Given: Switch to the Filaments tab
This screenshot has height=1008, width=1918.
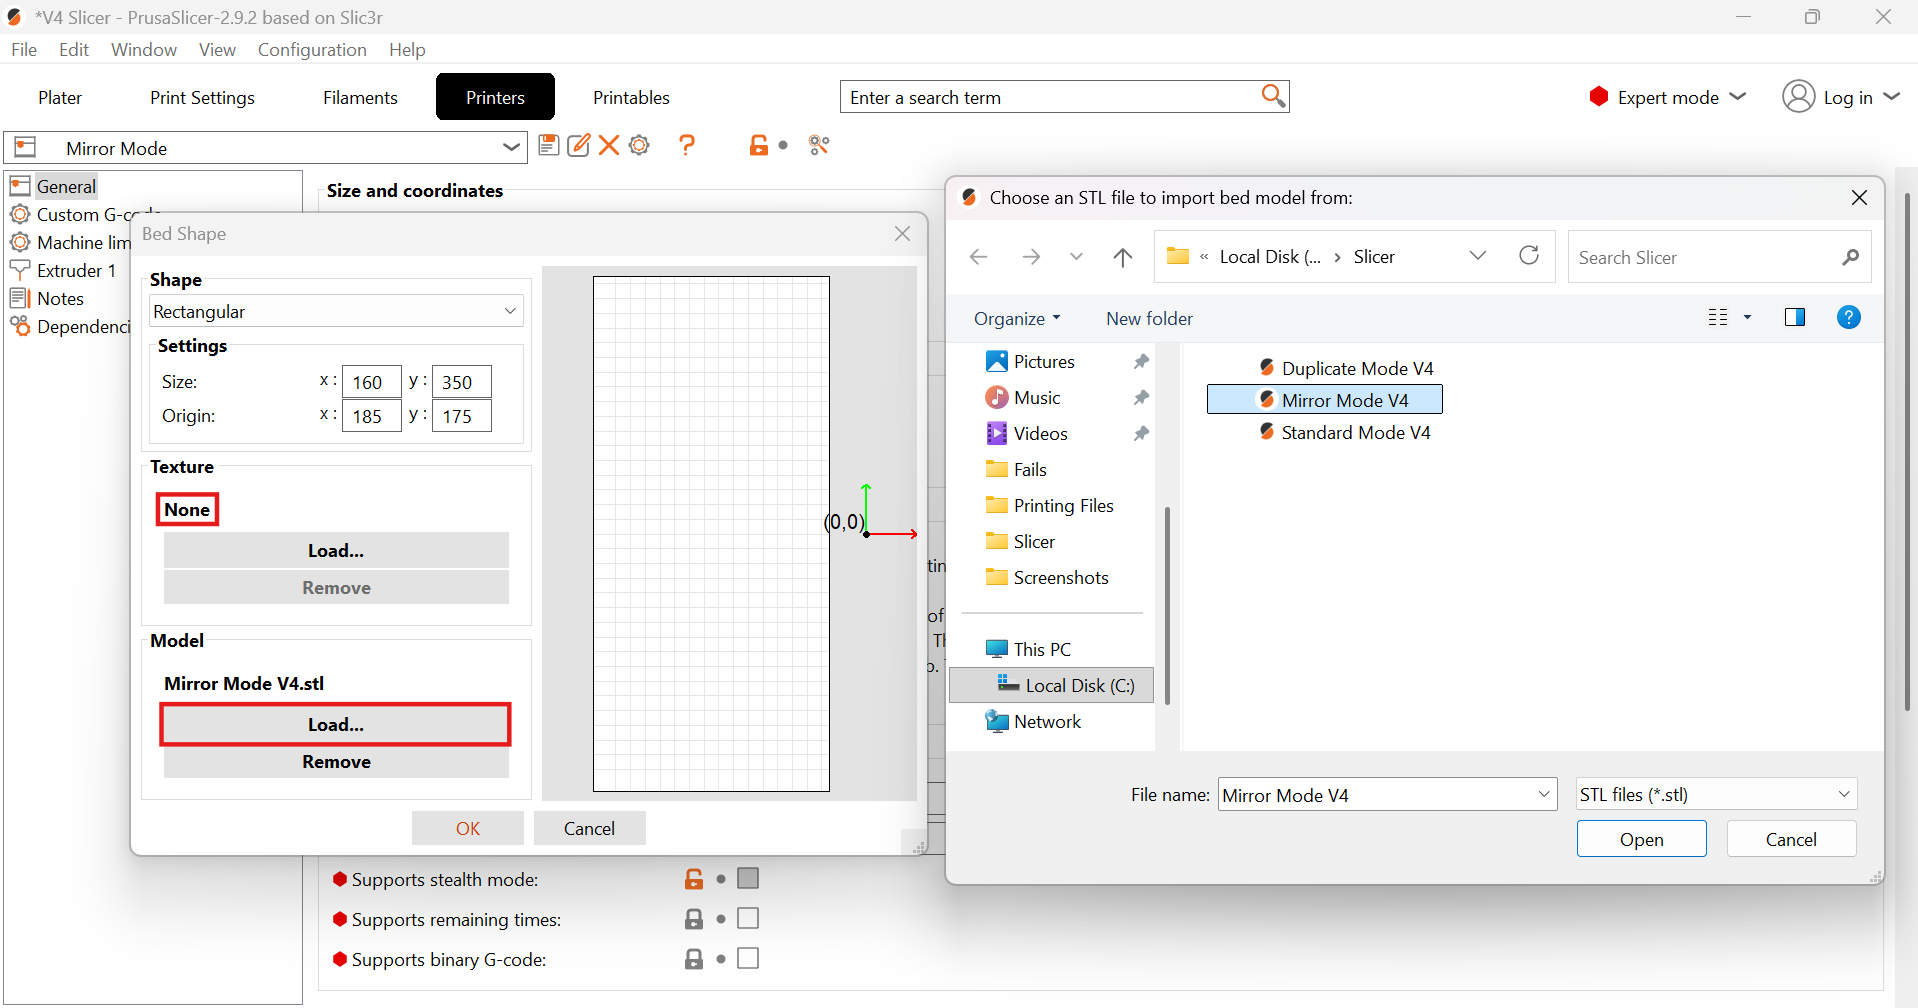Looking at the screenshot, I should coord(360,97).
